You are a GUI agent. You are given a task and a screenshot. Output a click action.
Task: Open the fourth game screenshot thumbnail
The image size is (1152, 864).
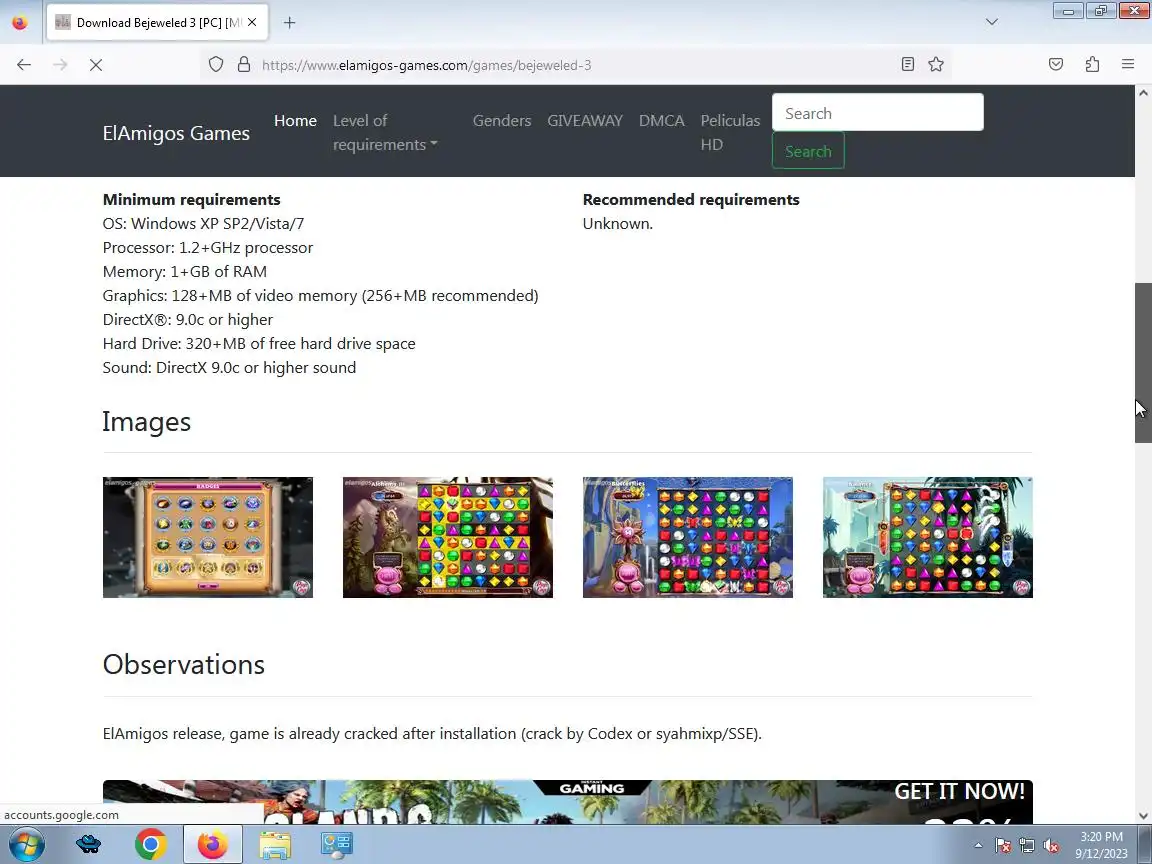tap(928, 537)
